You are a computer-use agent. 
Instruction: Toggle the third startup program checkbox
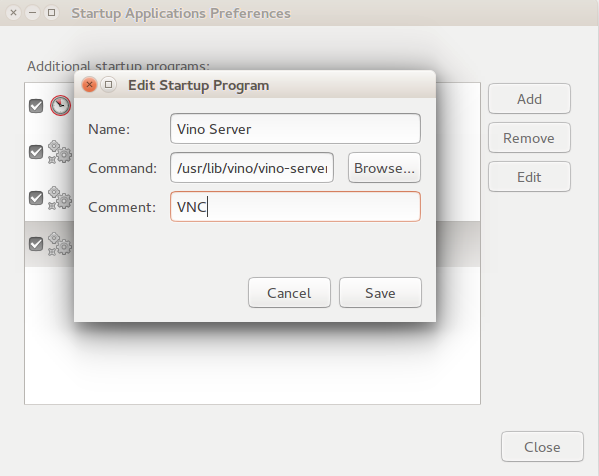pos(36,198)
